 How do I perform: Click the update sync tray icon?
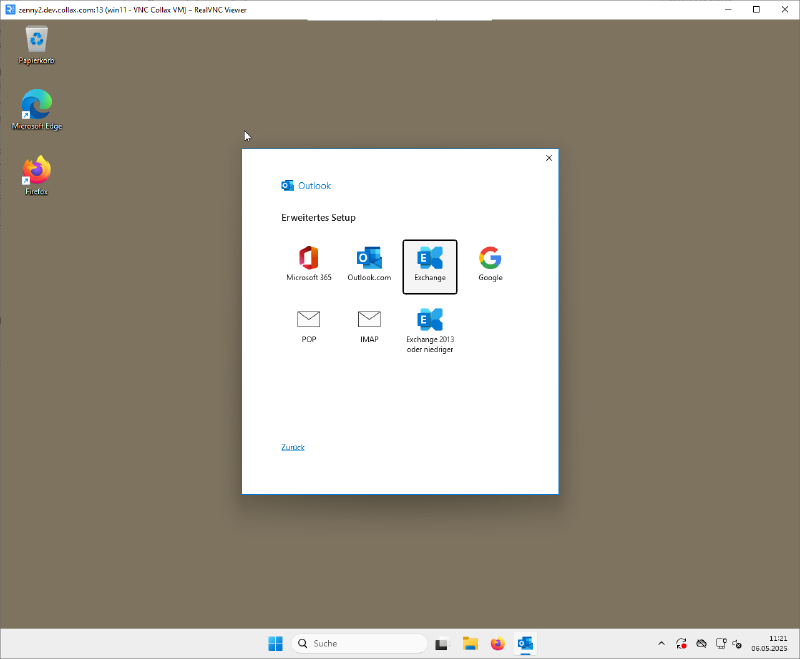tap(681, 644)
